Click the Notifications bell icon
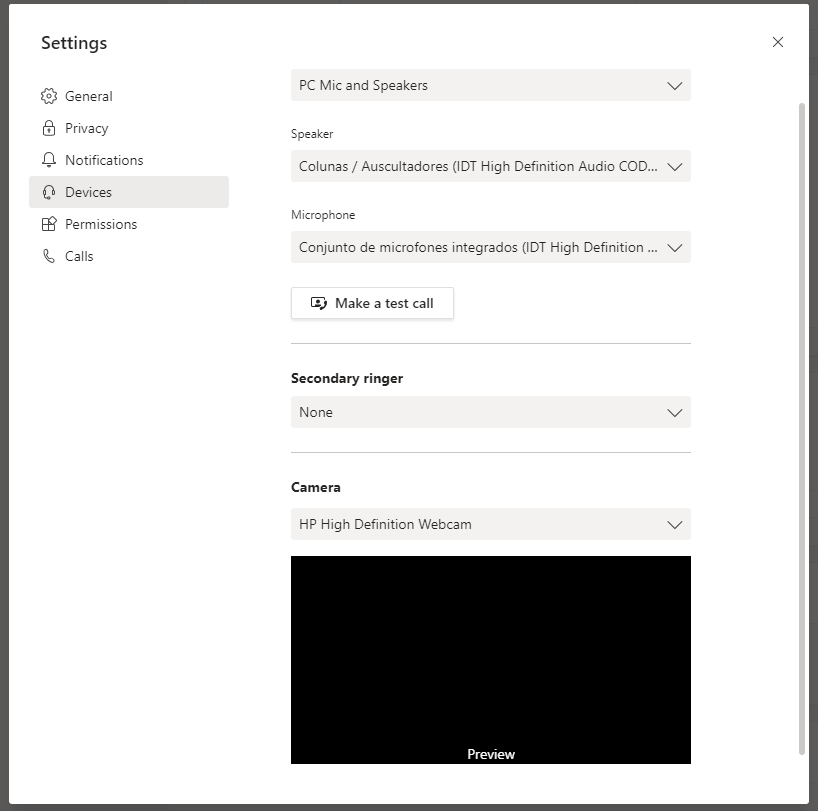This screenshot has width=818, height=811. click(49, 160)
